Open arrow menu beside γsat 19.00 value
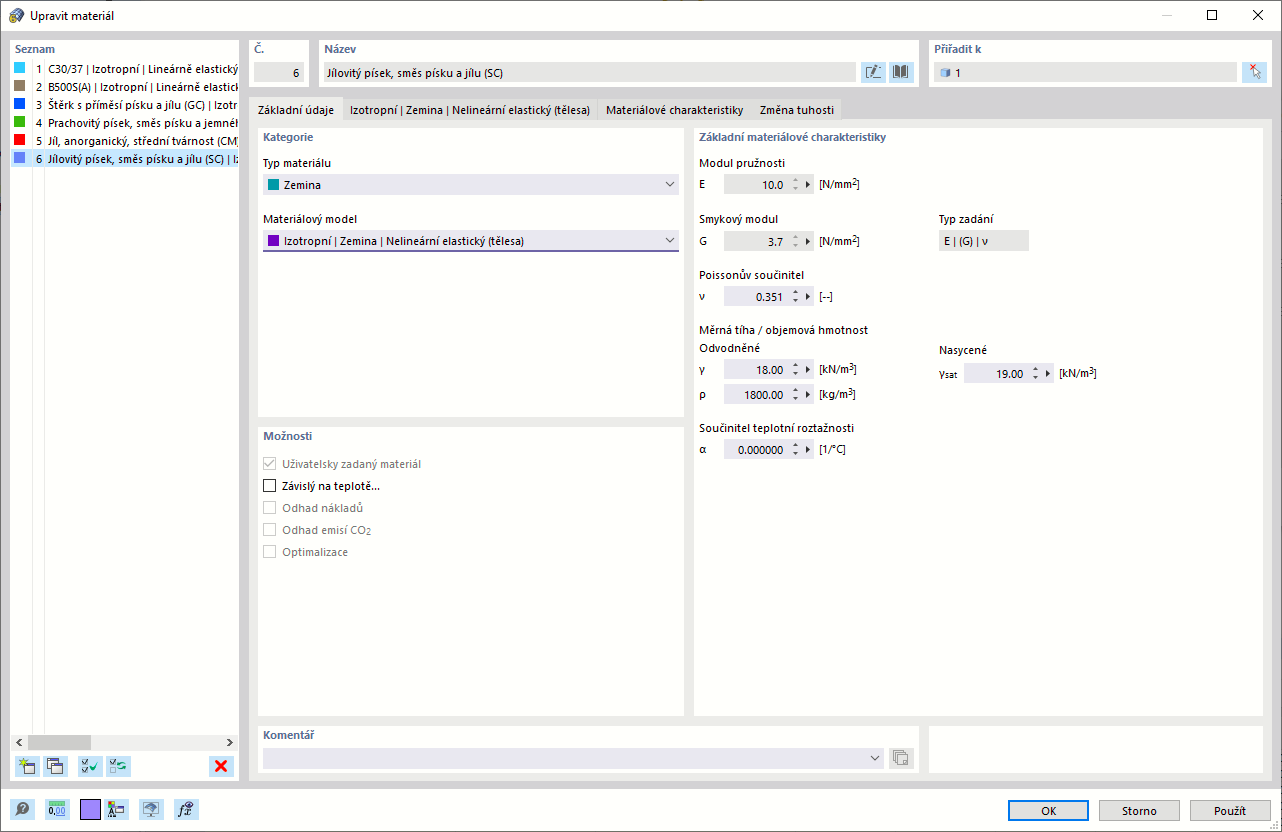Viewport: 1282px width, 832px height. coord(1048,374)
